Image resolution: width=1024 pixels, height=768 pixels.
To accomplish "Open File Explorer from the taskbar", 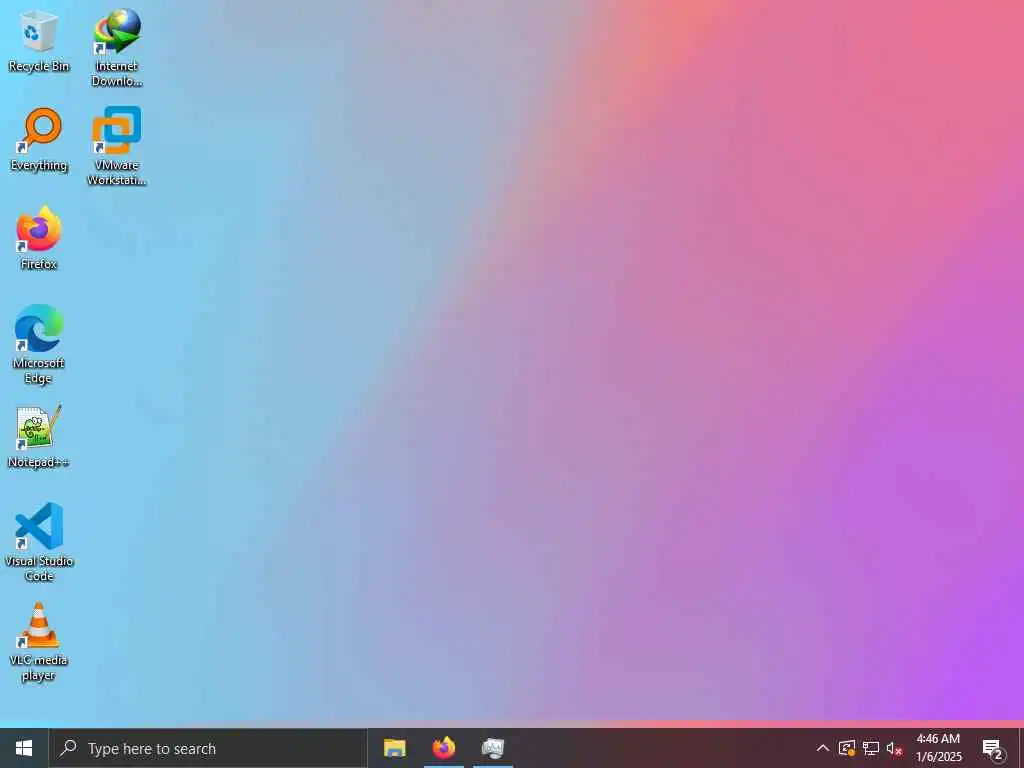I will pos(394,748).
